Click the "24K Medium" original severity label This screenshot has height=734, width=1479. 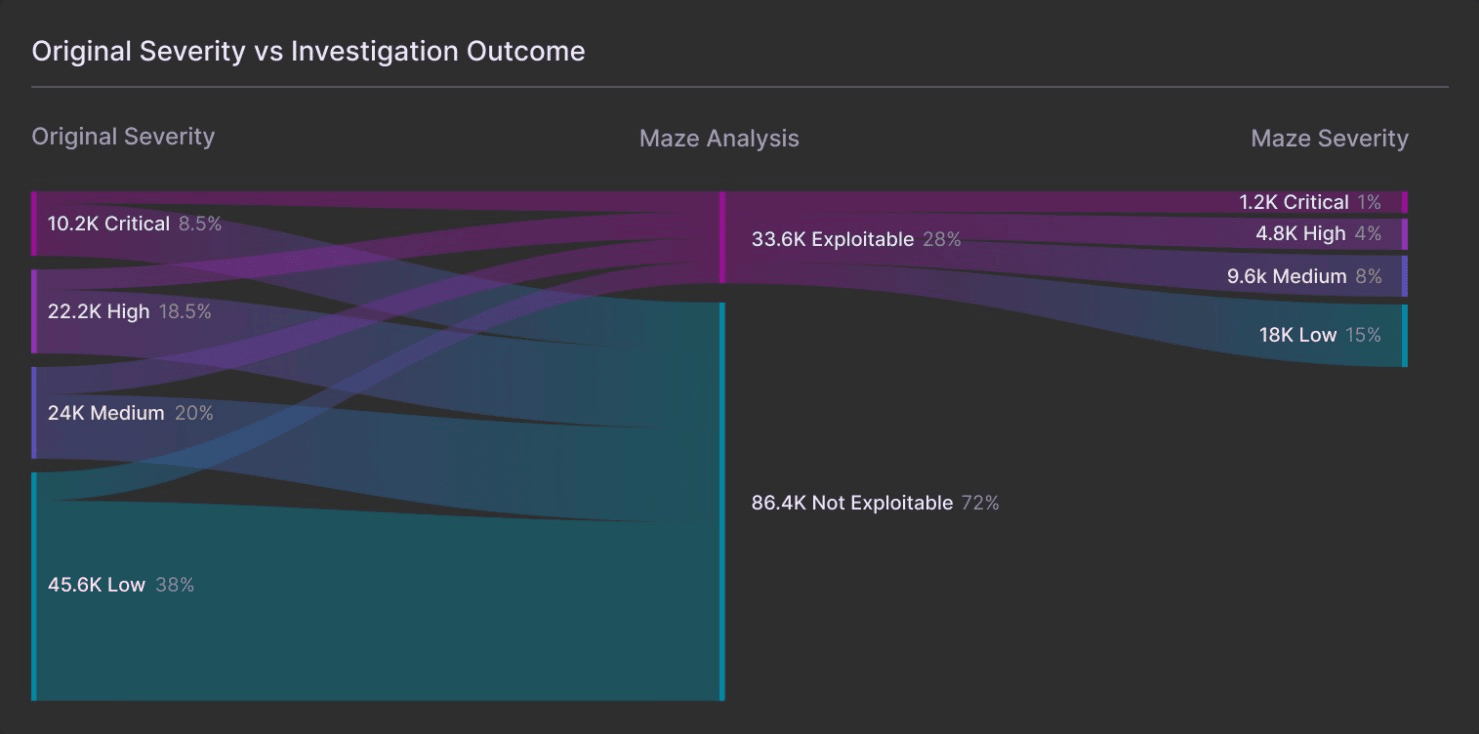[x=106, y=413]
